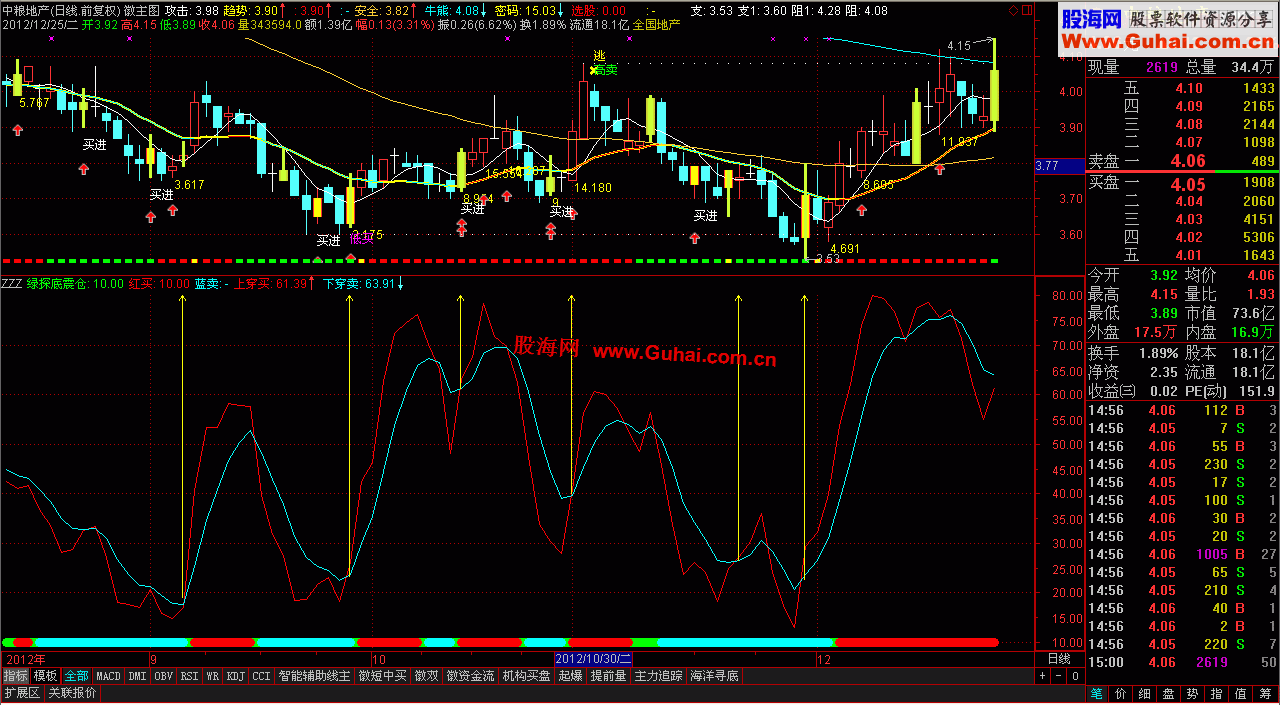The height and width of the screenshot is (705, 1280).
Task: Switch to the RSI indicator
Action: pyautogui.click(x=190, y=677)
